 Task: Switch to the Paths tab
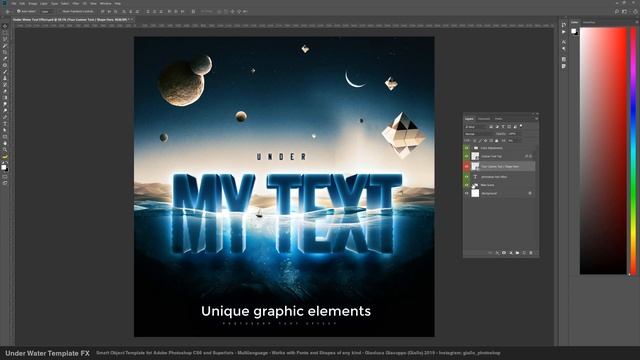click(x=498, y=119)
